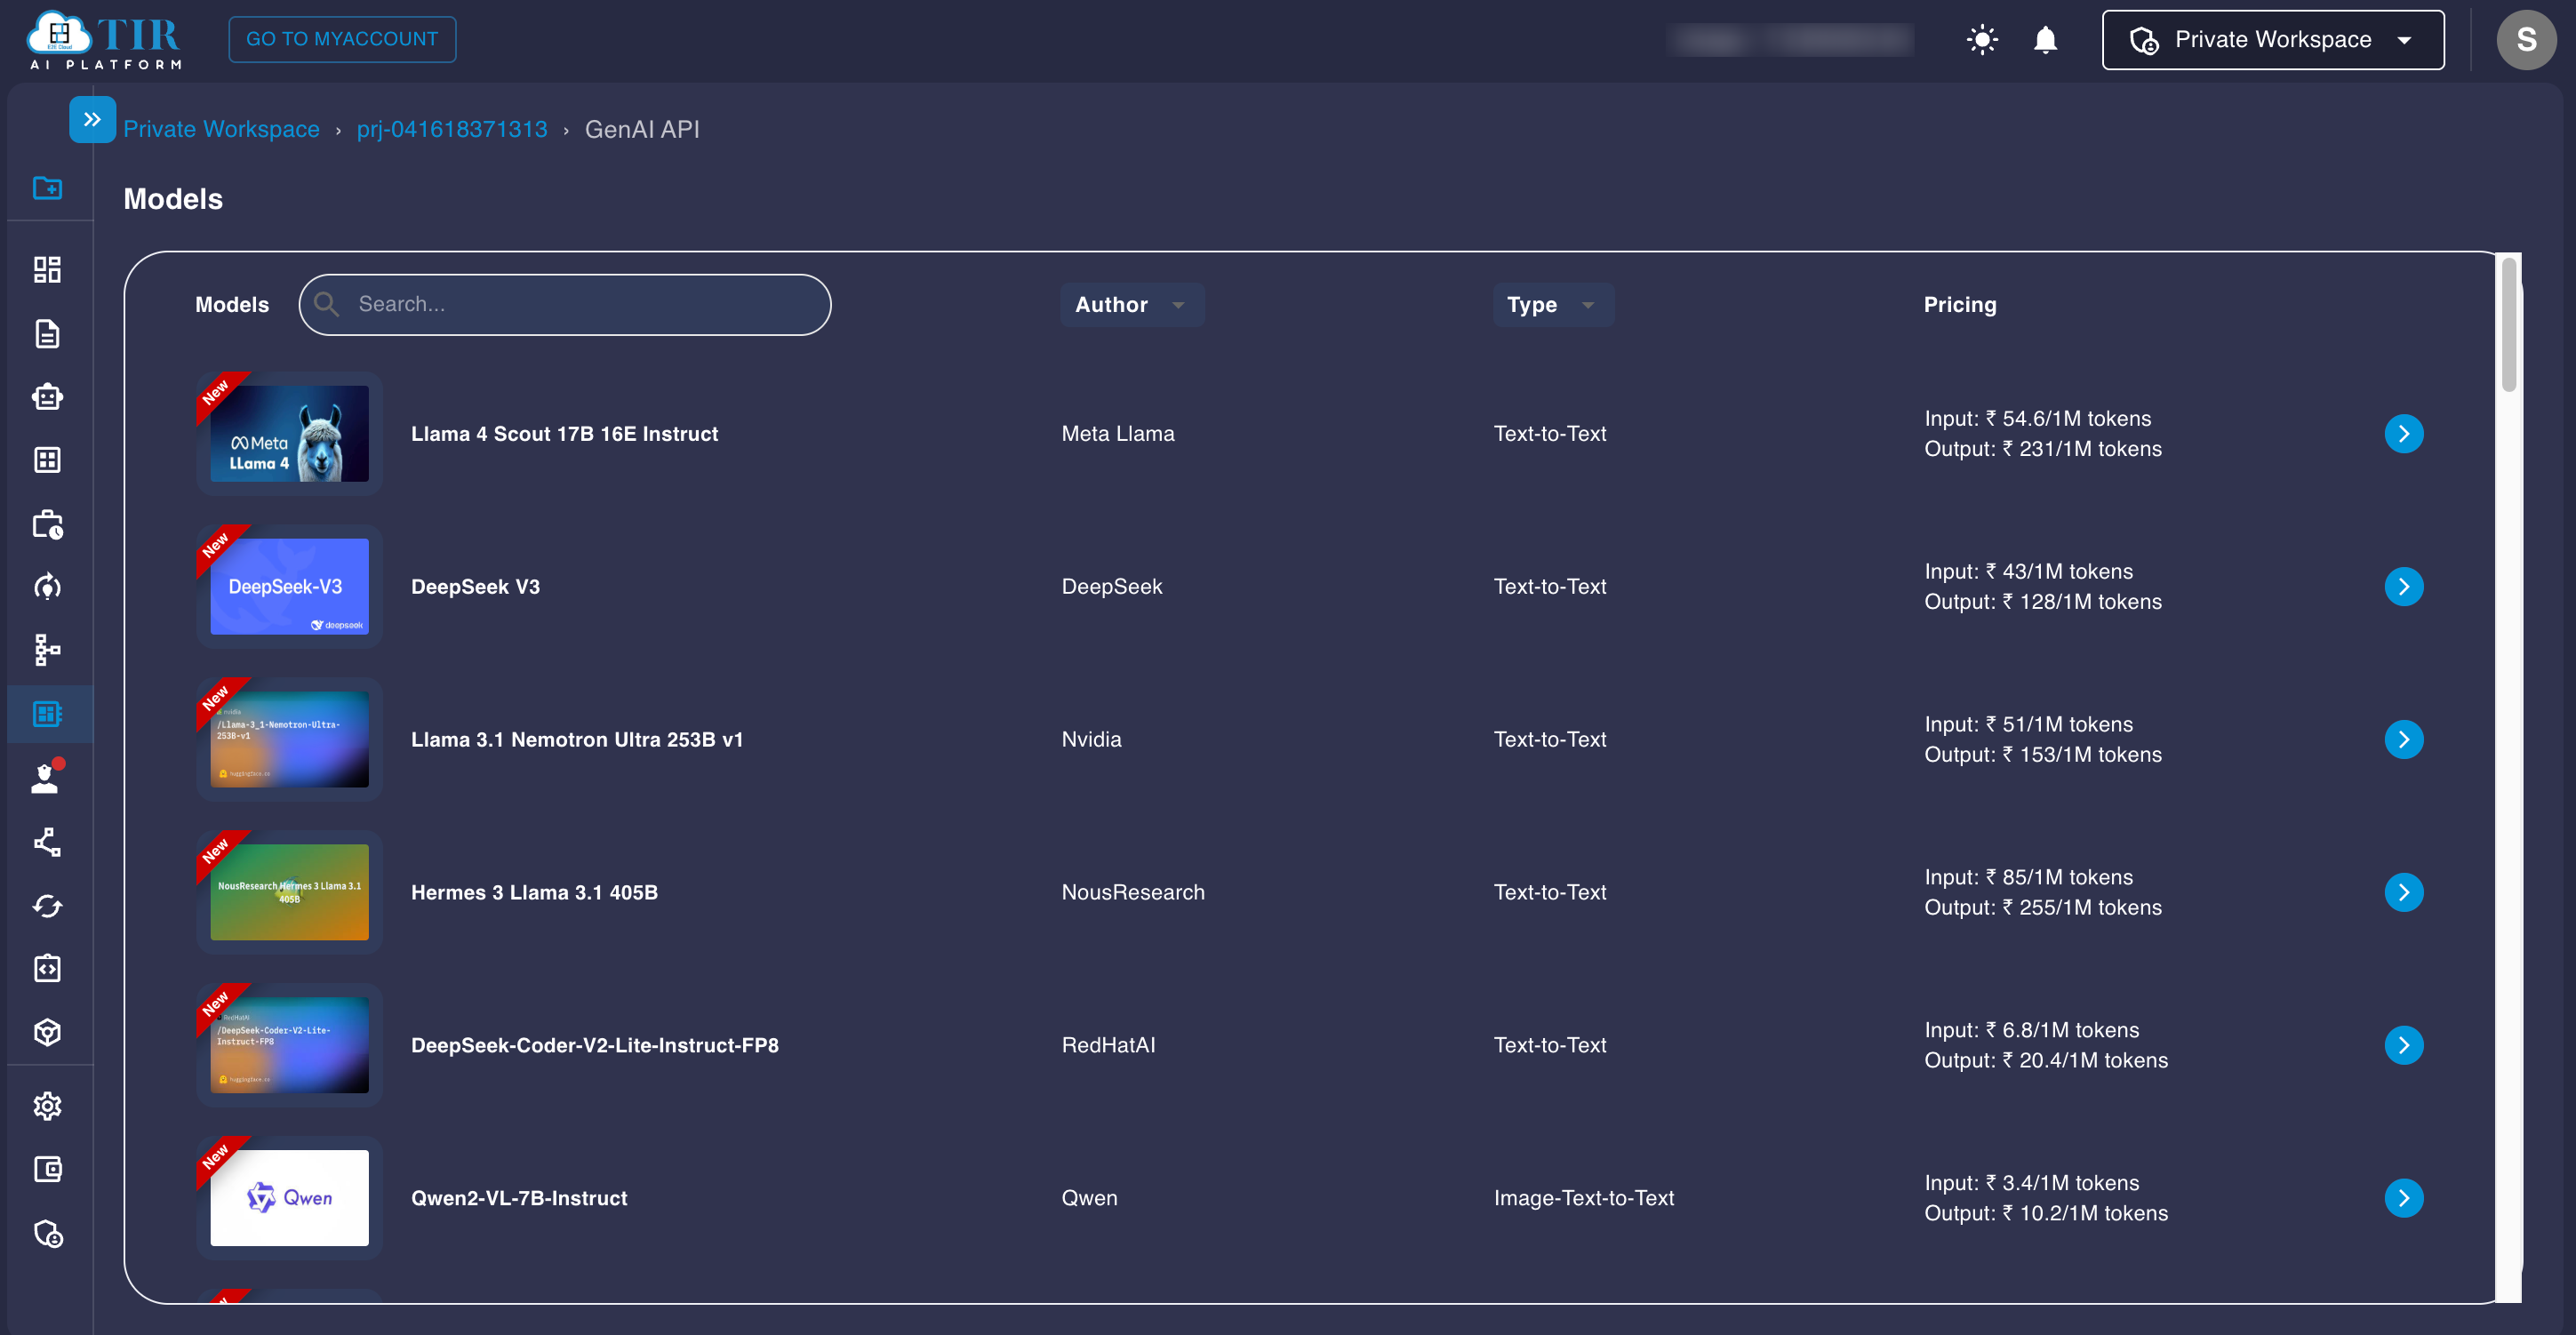The image size is (2576, 1335).
Task: Open the settings gear icon in sidebar
Action: 47,1106
